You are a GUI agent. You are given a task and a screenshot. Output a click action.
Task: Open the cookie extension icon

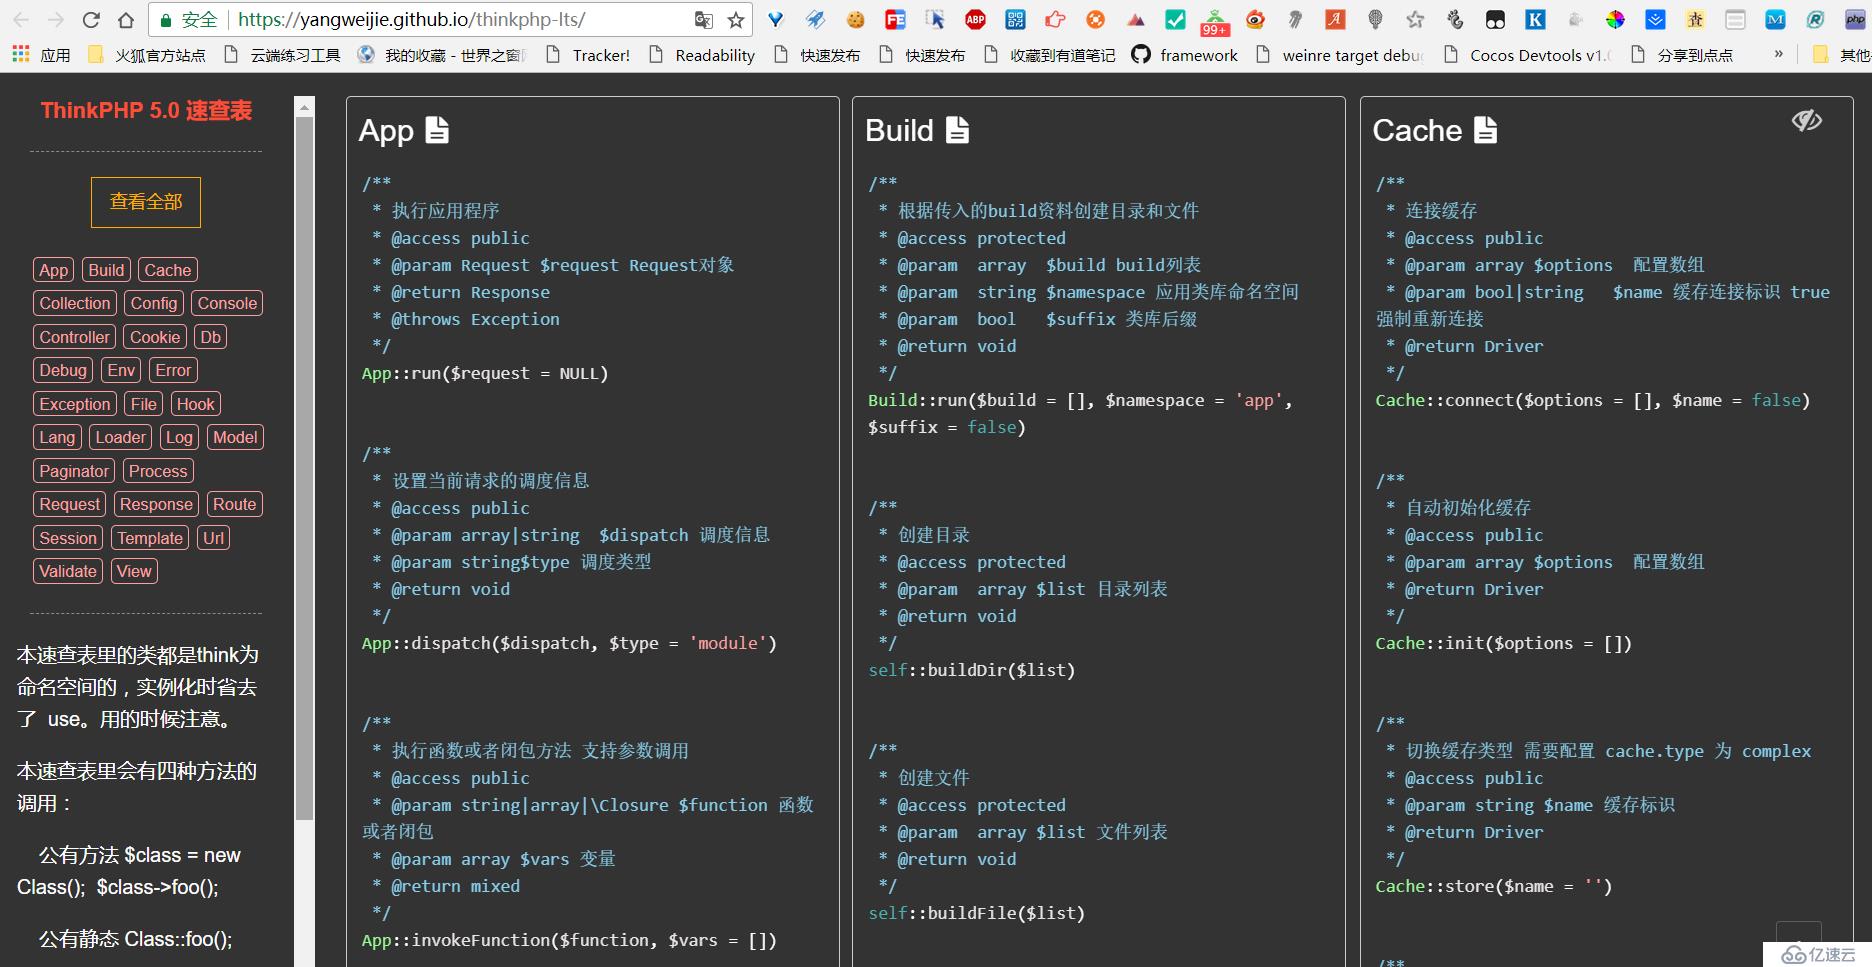pyautogui.click(x=855, y=19)
